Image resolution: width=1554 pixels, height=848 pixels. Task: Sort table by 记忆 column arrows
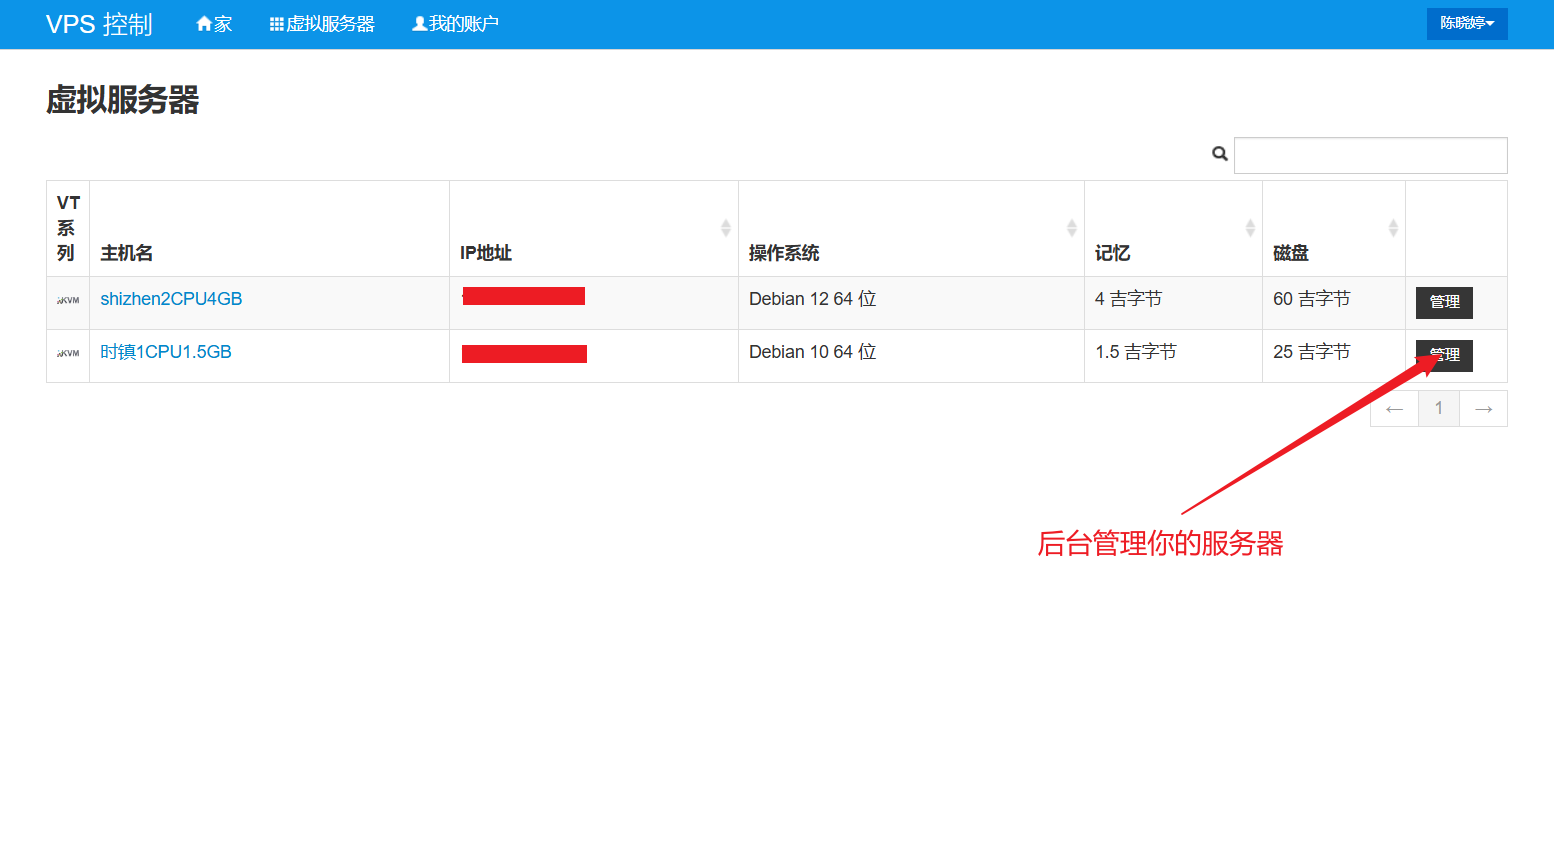coord(1250,228)
